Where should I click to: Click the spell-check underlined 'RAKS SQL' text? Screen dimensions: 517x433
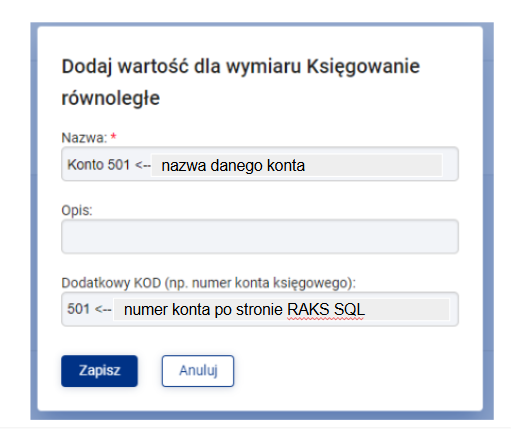click(326, 310)
